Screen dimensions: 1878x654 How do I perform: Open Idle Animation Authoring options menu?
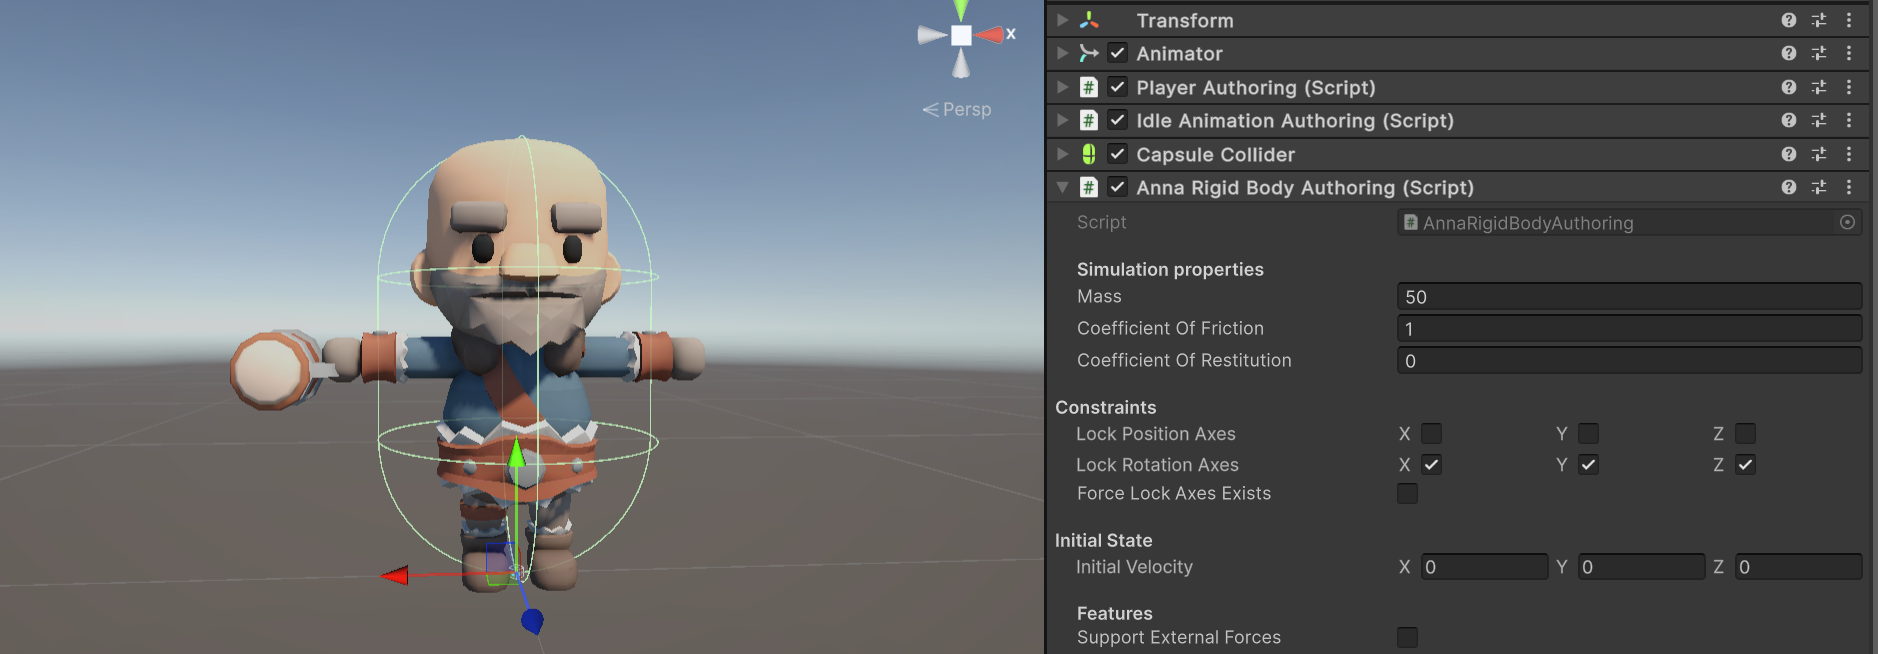tap(1849, 120)
